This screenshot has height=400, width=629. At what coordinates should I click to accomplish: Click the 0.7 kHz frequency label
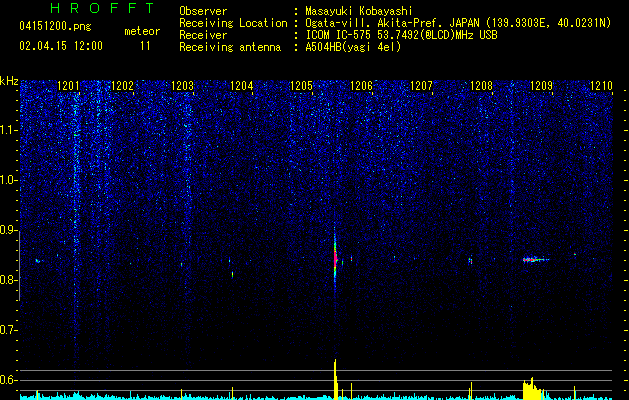8,330
